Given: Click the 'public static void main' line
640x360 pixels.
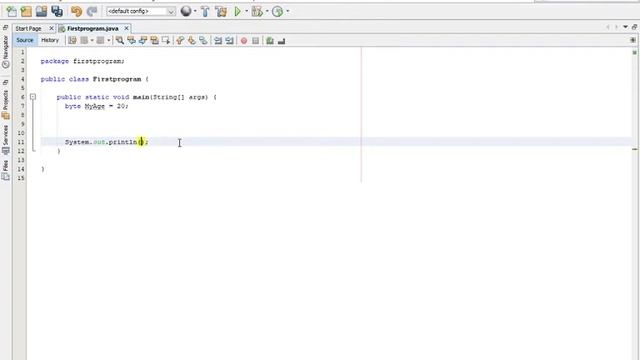Looking at the screenshot, I should 137,97.
